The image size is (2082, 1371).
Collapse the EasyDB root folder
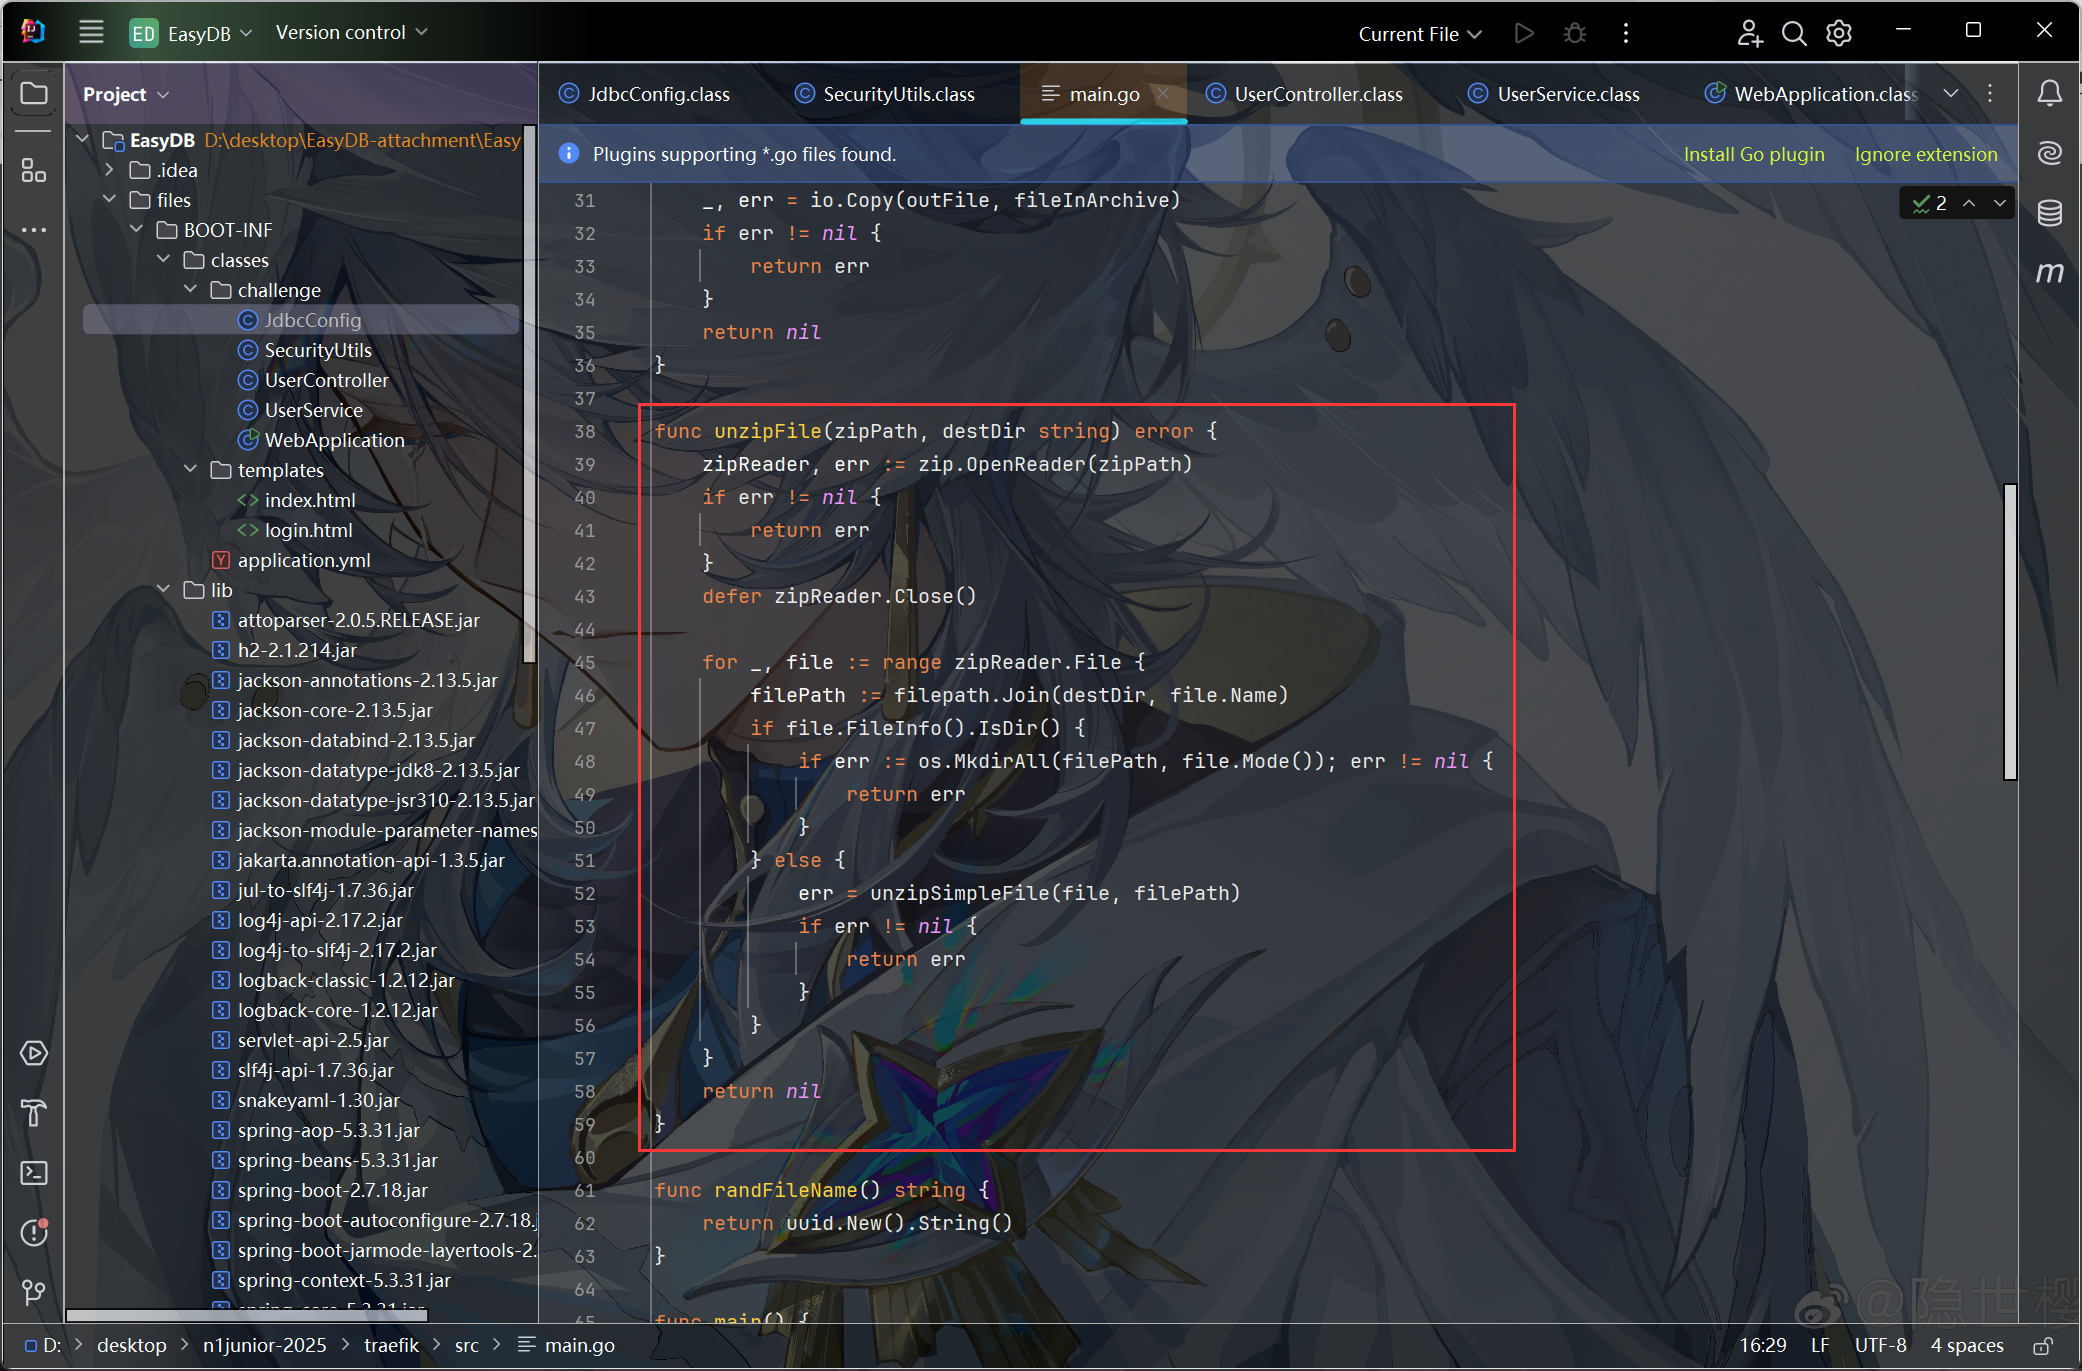coord(83,139)
